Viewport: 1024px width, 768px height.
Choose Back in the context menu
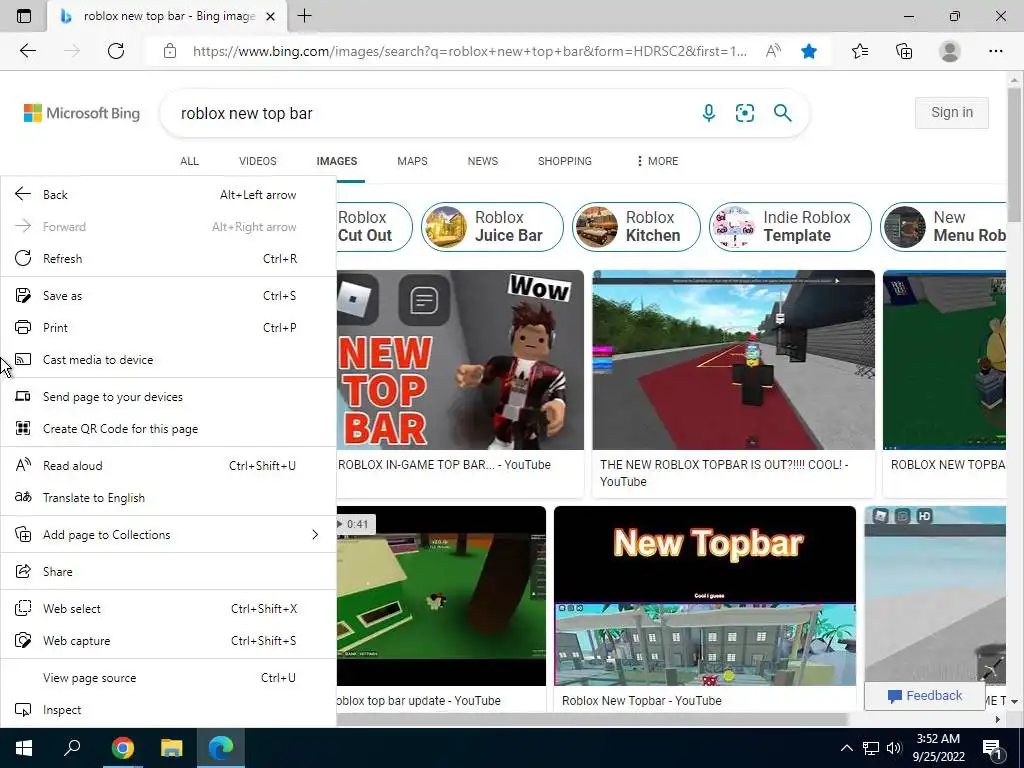pos(168,195)
